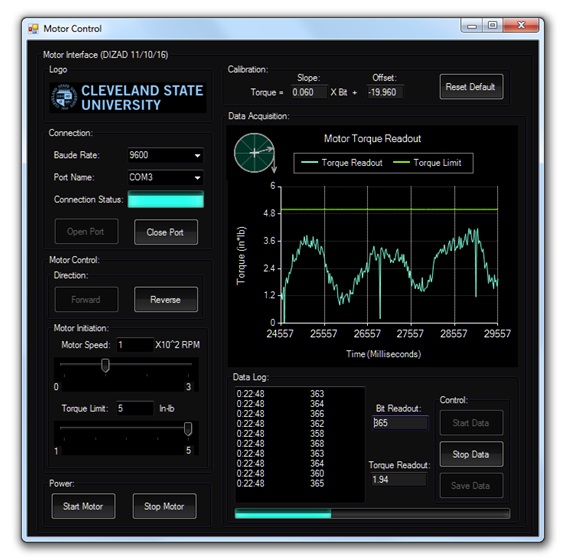Click the Close Port button

tap(166, 232)
